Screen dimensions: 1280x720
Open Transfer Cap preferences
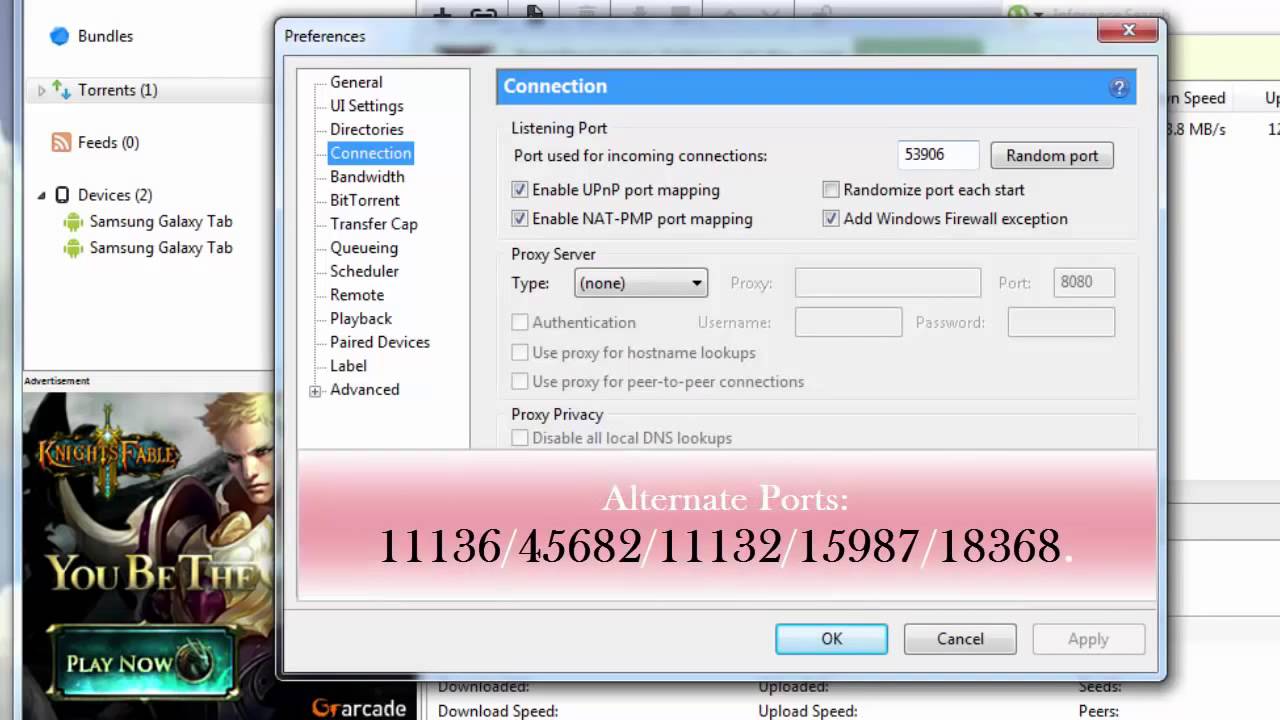click(x=374, y=224)
